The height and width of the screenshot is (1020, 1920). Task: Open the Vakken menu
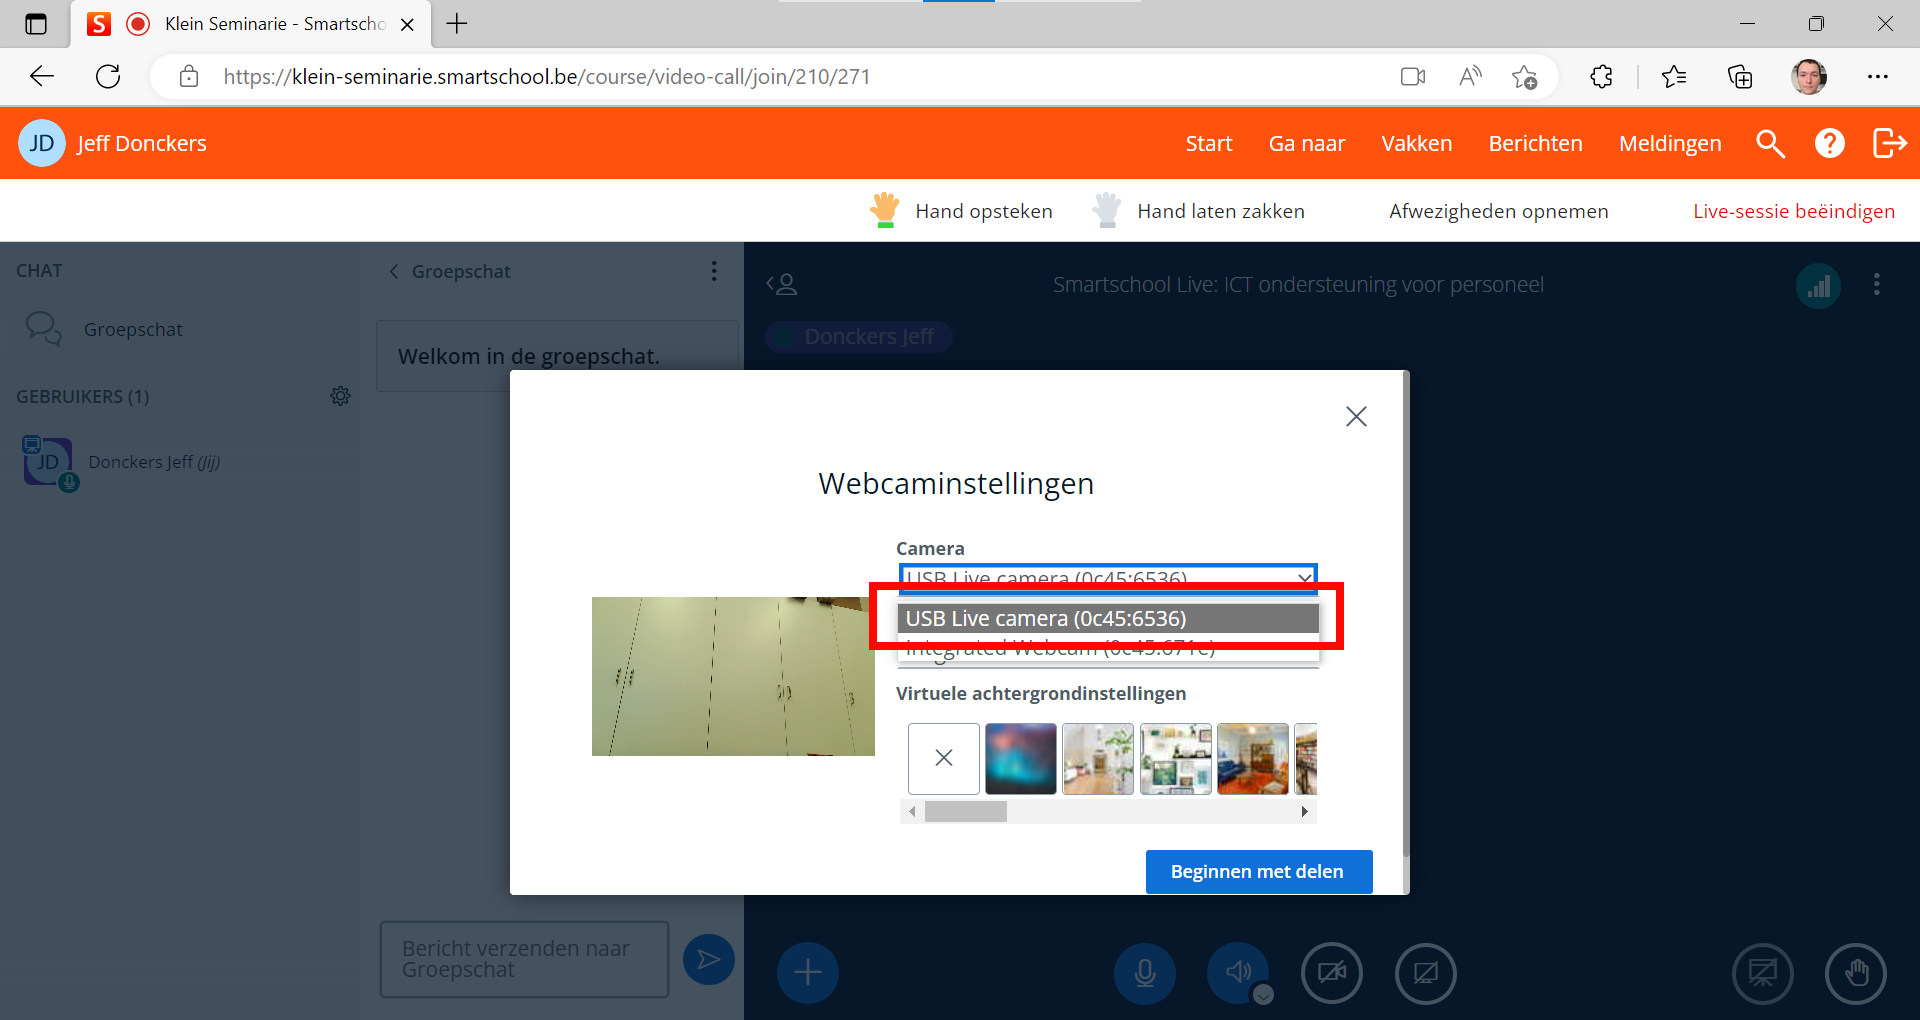pos(1416,144)
